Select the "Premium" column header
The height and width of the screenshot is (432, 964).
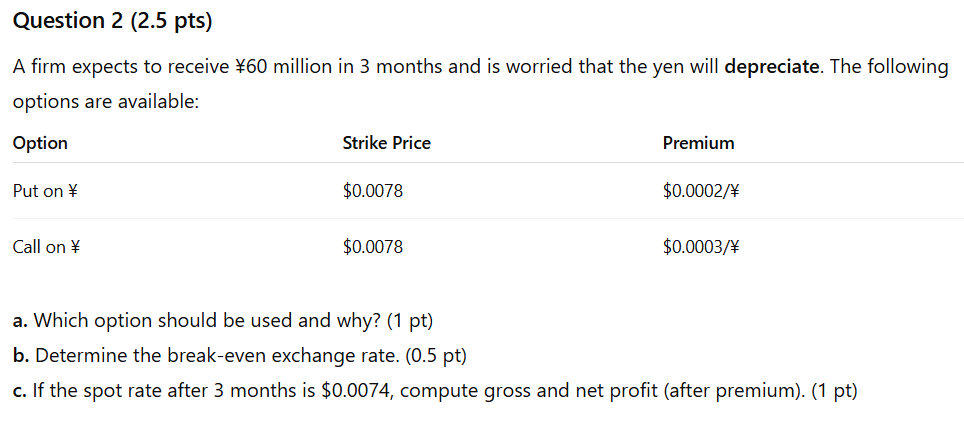[698, 143]
